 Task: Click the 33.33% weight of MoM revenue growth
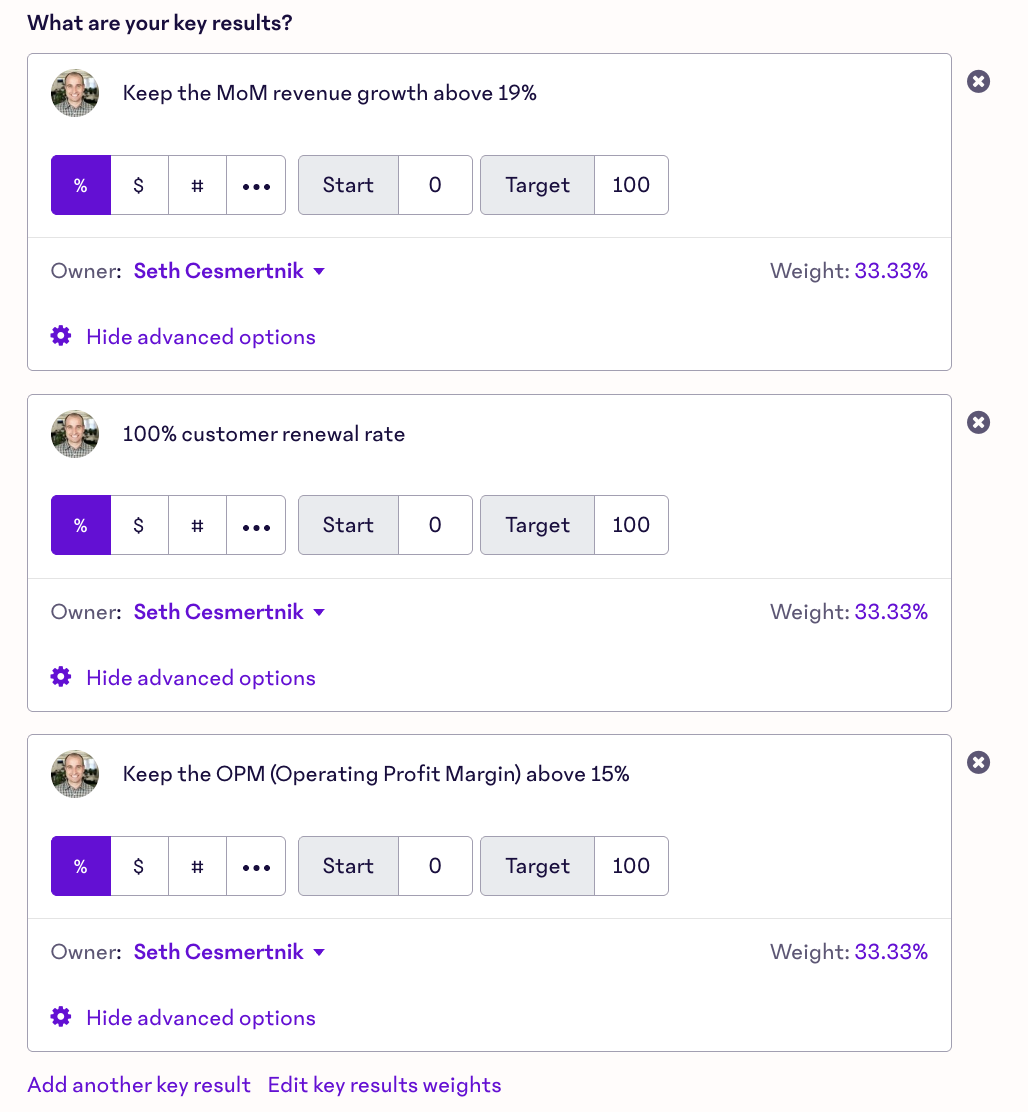pyautogui.click(x=891, y=271)
